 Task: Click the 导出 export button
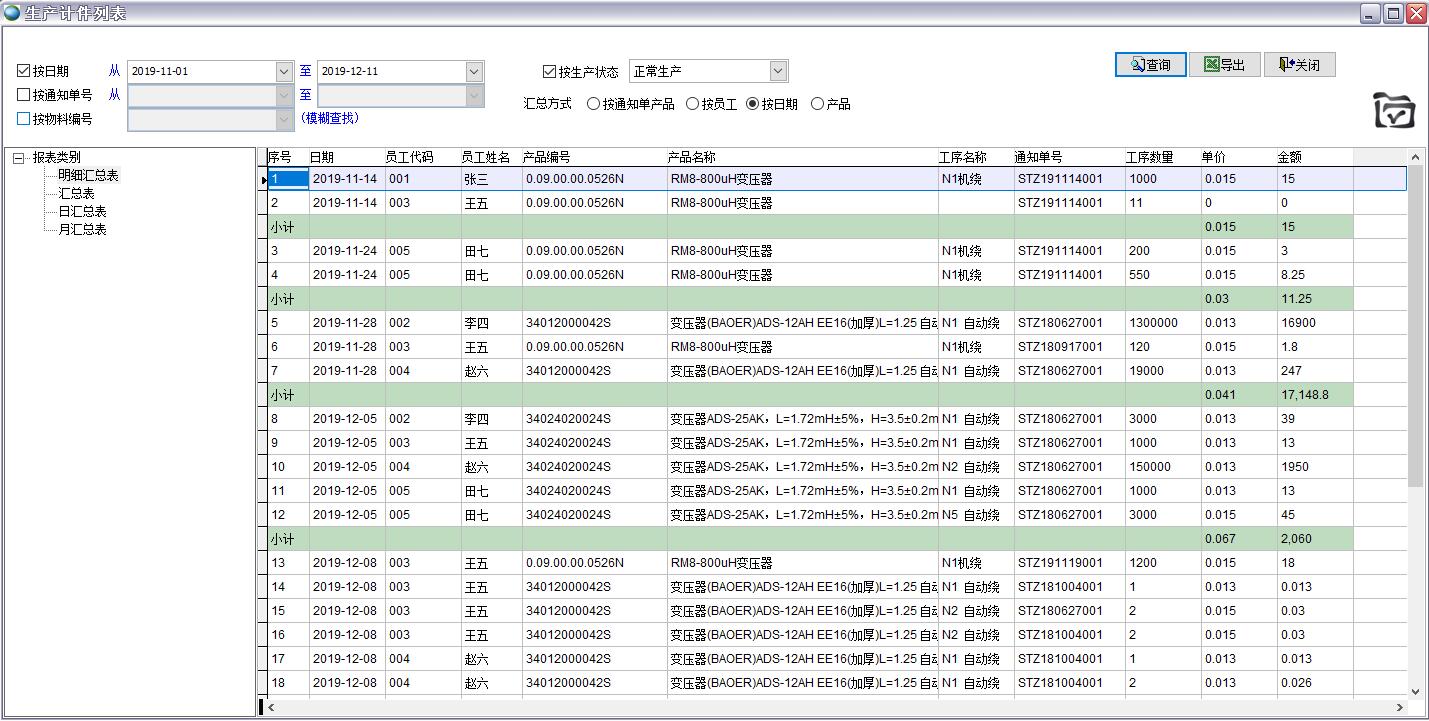point(1225,65)
